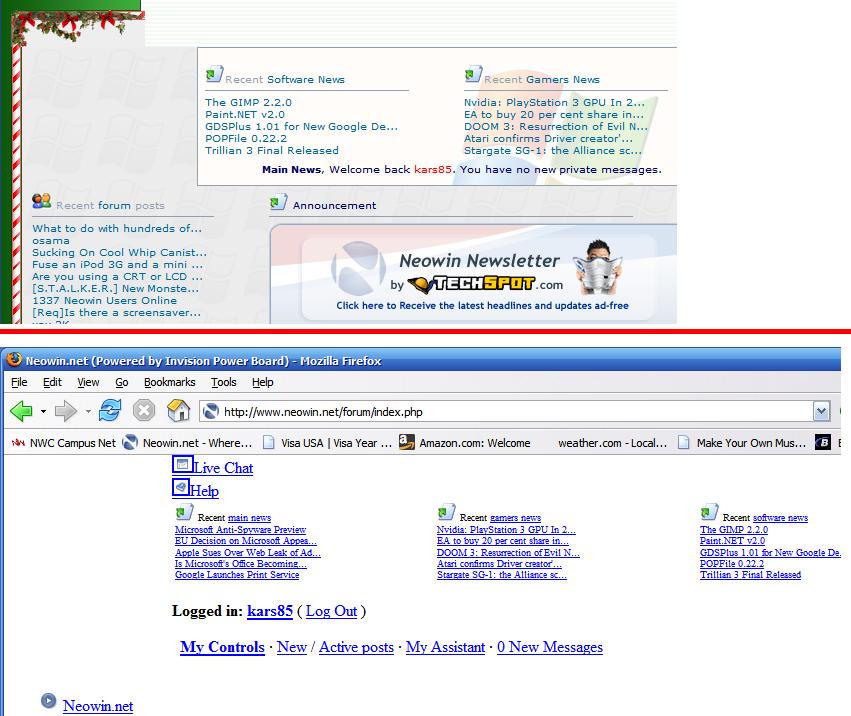The image size is (851, 716).
Task: Click the lower Recent software news icon
Action: (x=709, y=512)
